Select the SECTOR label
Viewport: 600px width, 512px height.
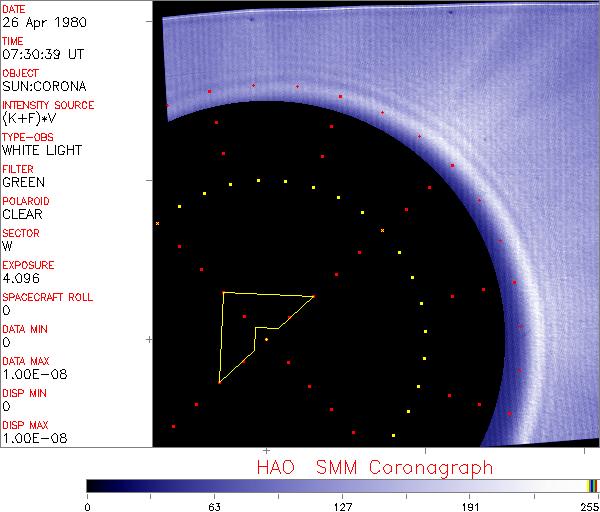tap(21, 233)
